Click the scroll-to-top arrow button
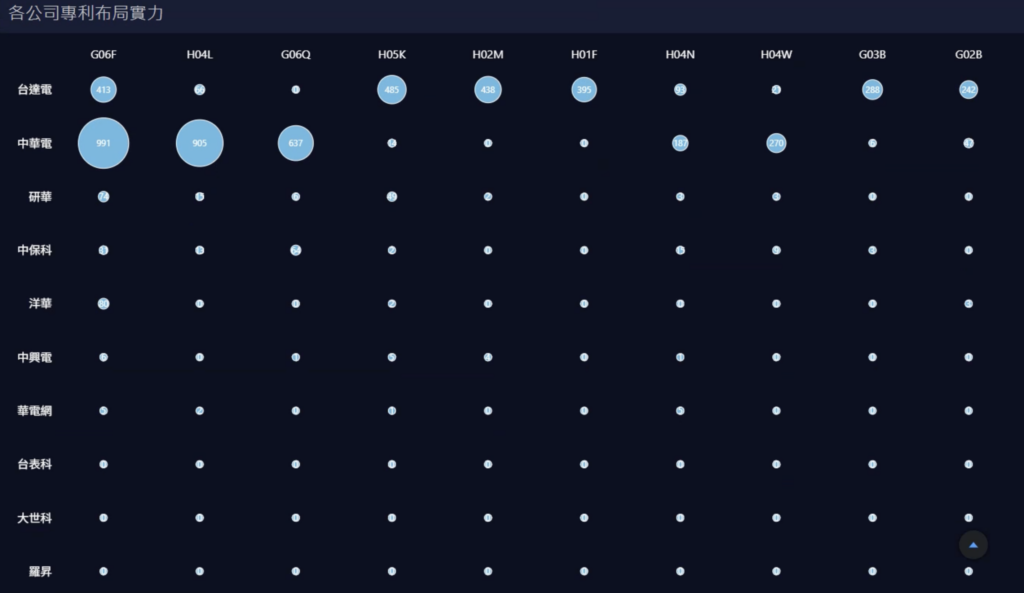The image size is (1024, 593). [973, 545]
